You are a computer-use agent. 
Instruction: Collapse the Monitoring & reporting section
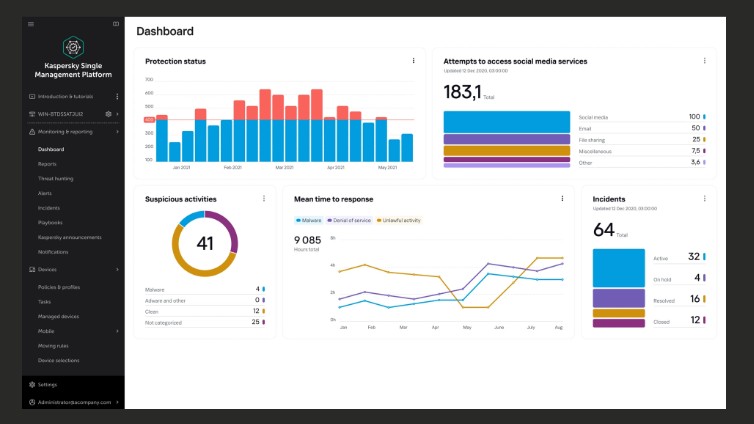click(x=117, y=131)
